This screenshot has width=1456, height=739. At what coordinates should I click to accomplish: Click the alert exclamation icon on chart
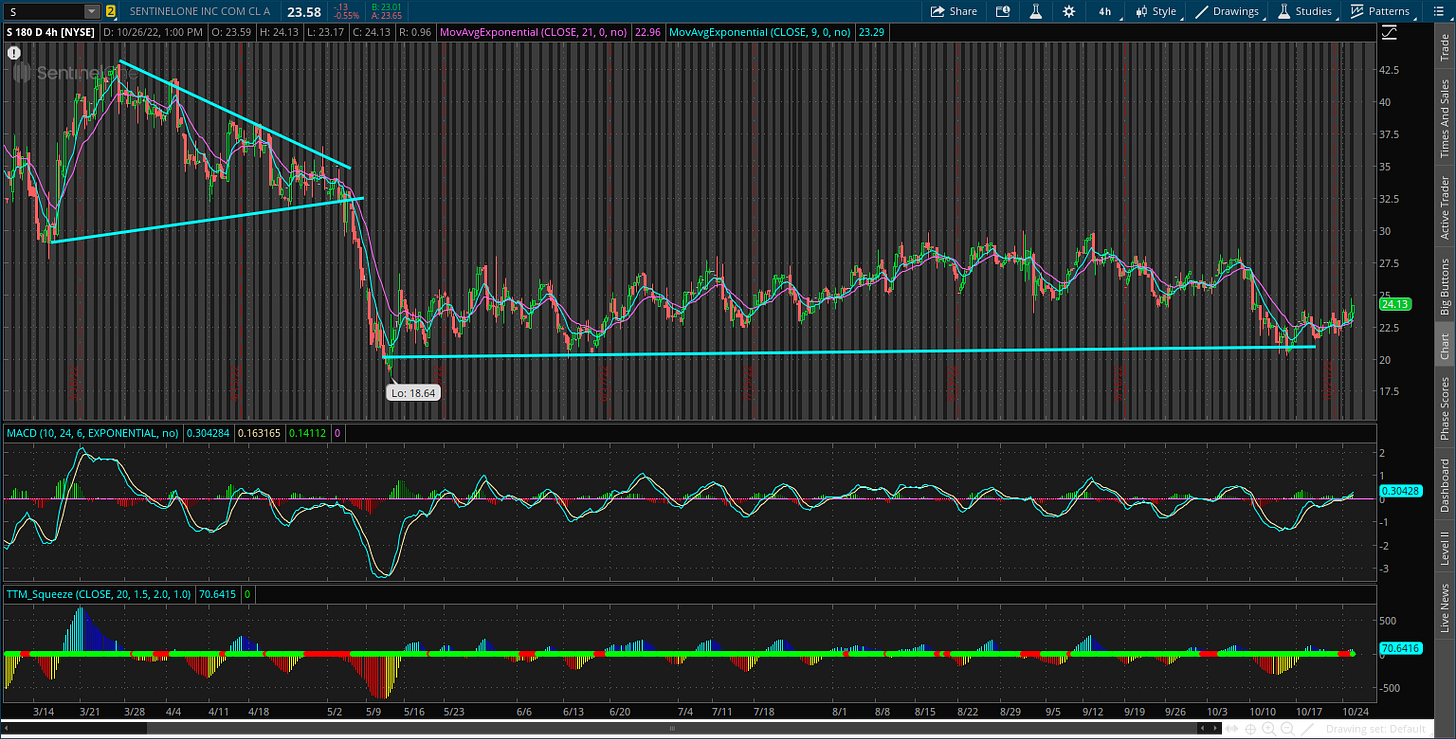point(14,52)
